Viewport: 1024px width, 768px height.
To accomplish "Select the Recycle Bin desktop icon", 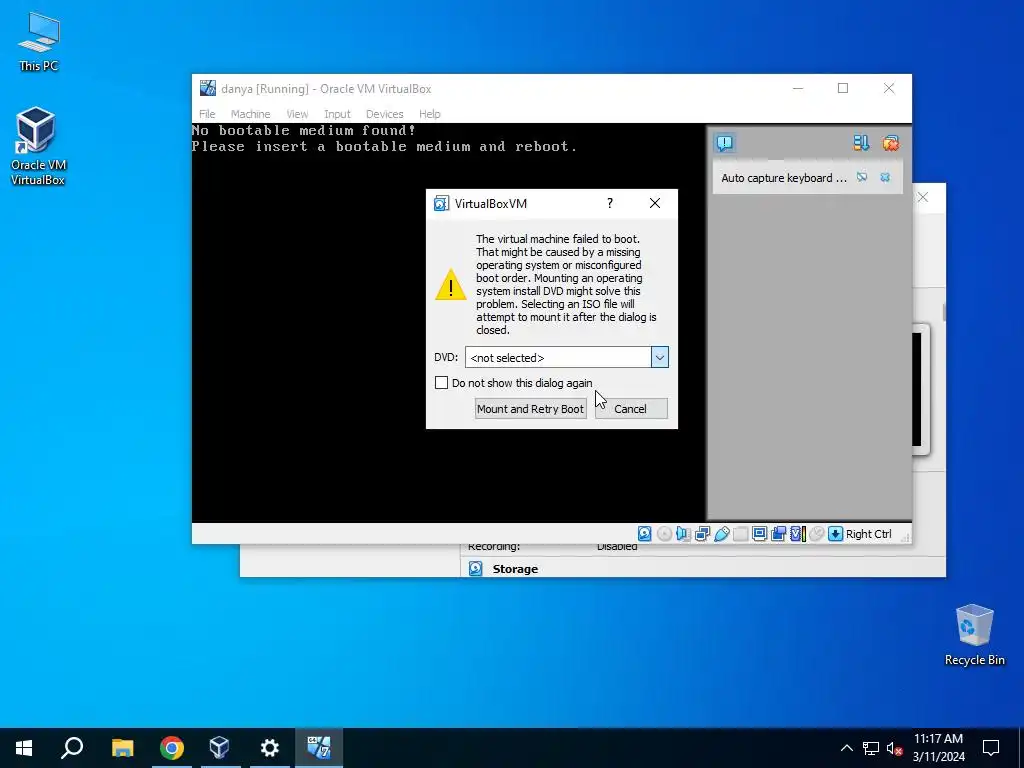I will click(974, 635).
